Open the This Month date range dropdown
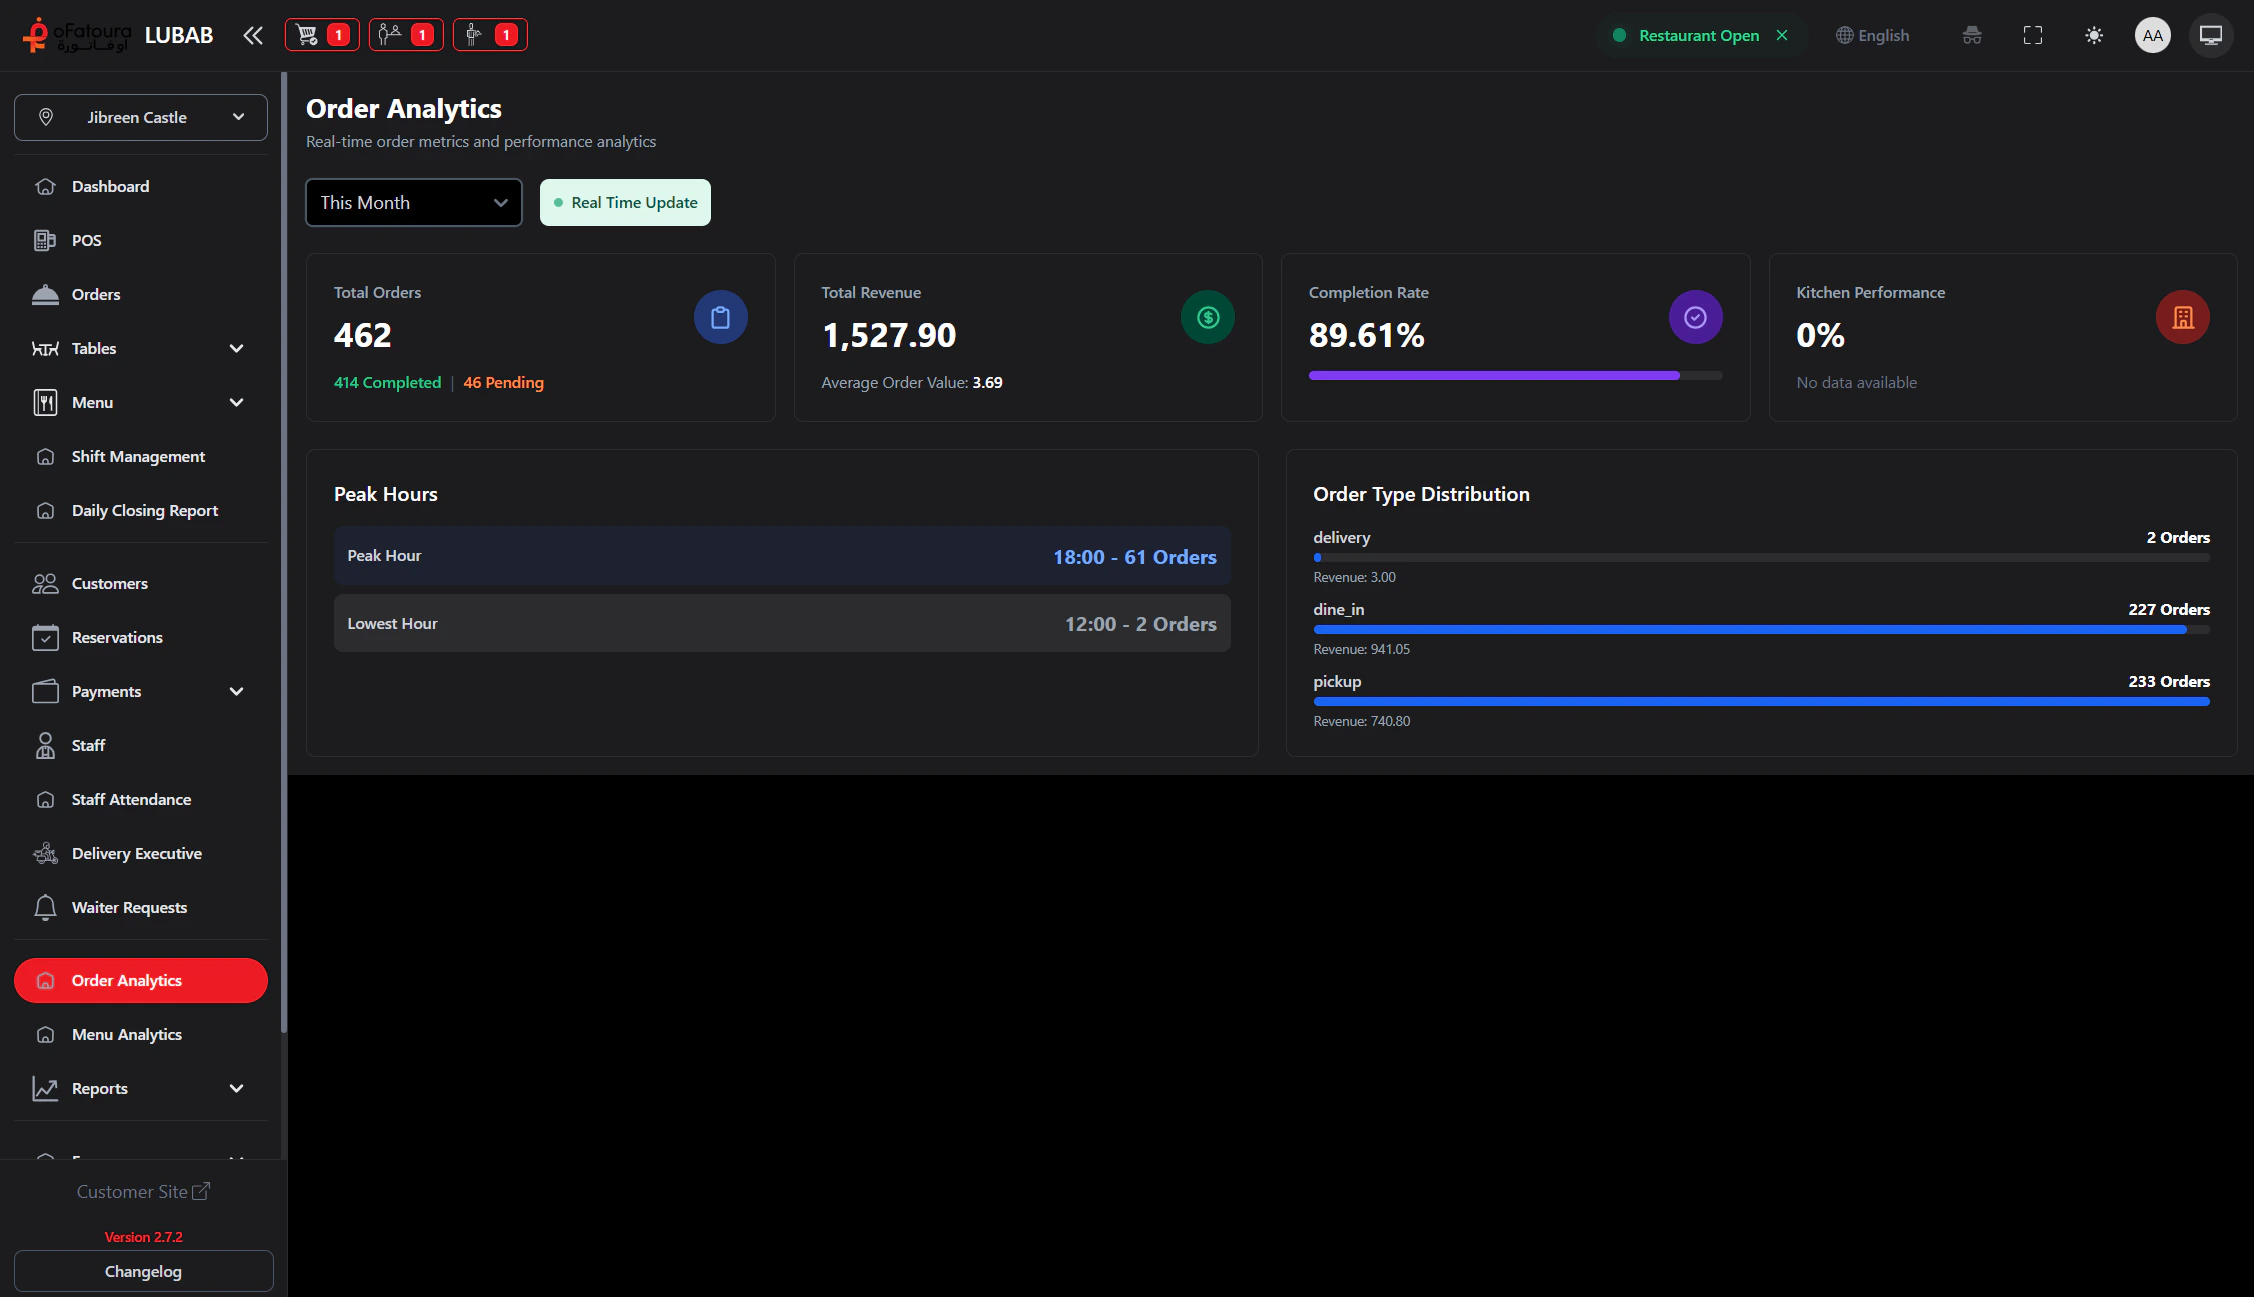Viewport: 2254px width, 1297px height. (x=413, y=202)
